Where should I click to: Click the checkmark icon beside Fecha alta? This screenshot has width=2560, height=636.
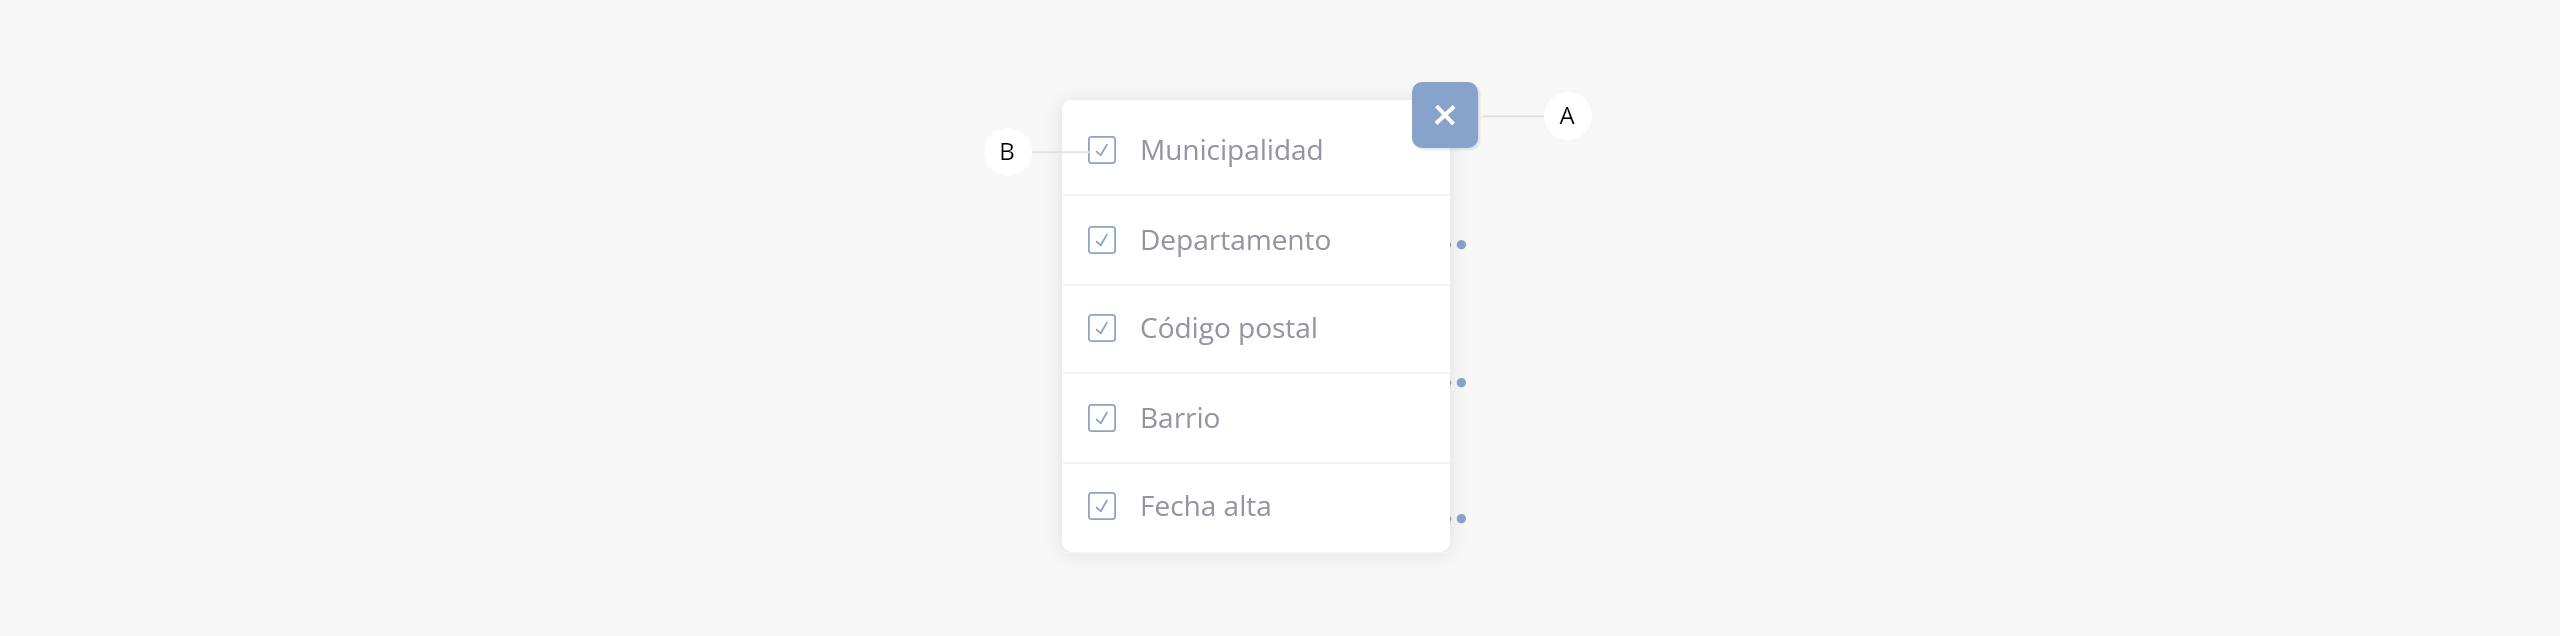pos(1102,506)
